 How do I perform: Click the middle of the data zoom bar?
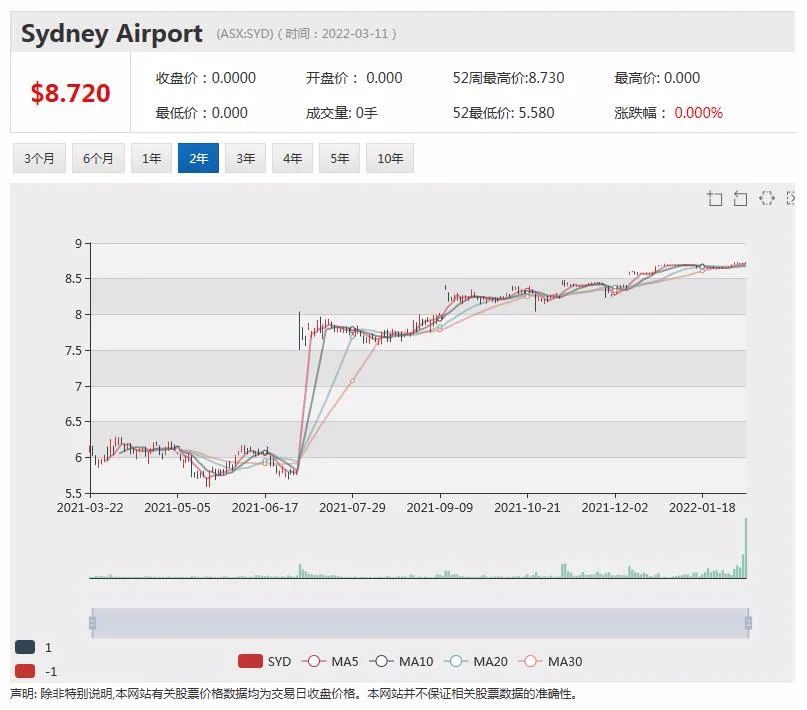(420, 623)
